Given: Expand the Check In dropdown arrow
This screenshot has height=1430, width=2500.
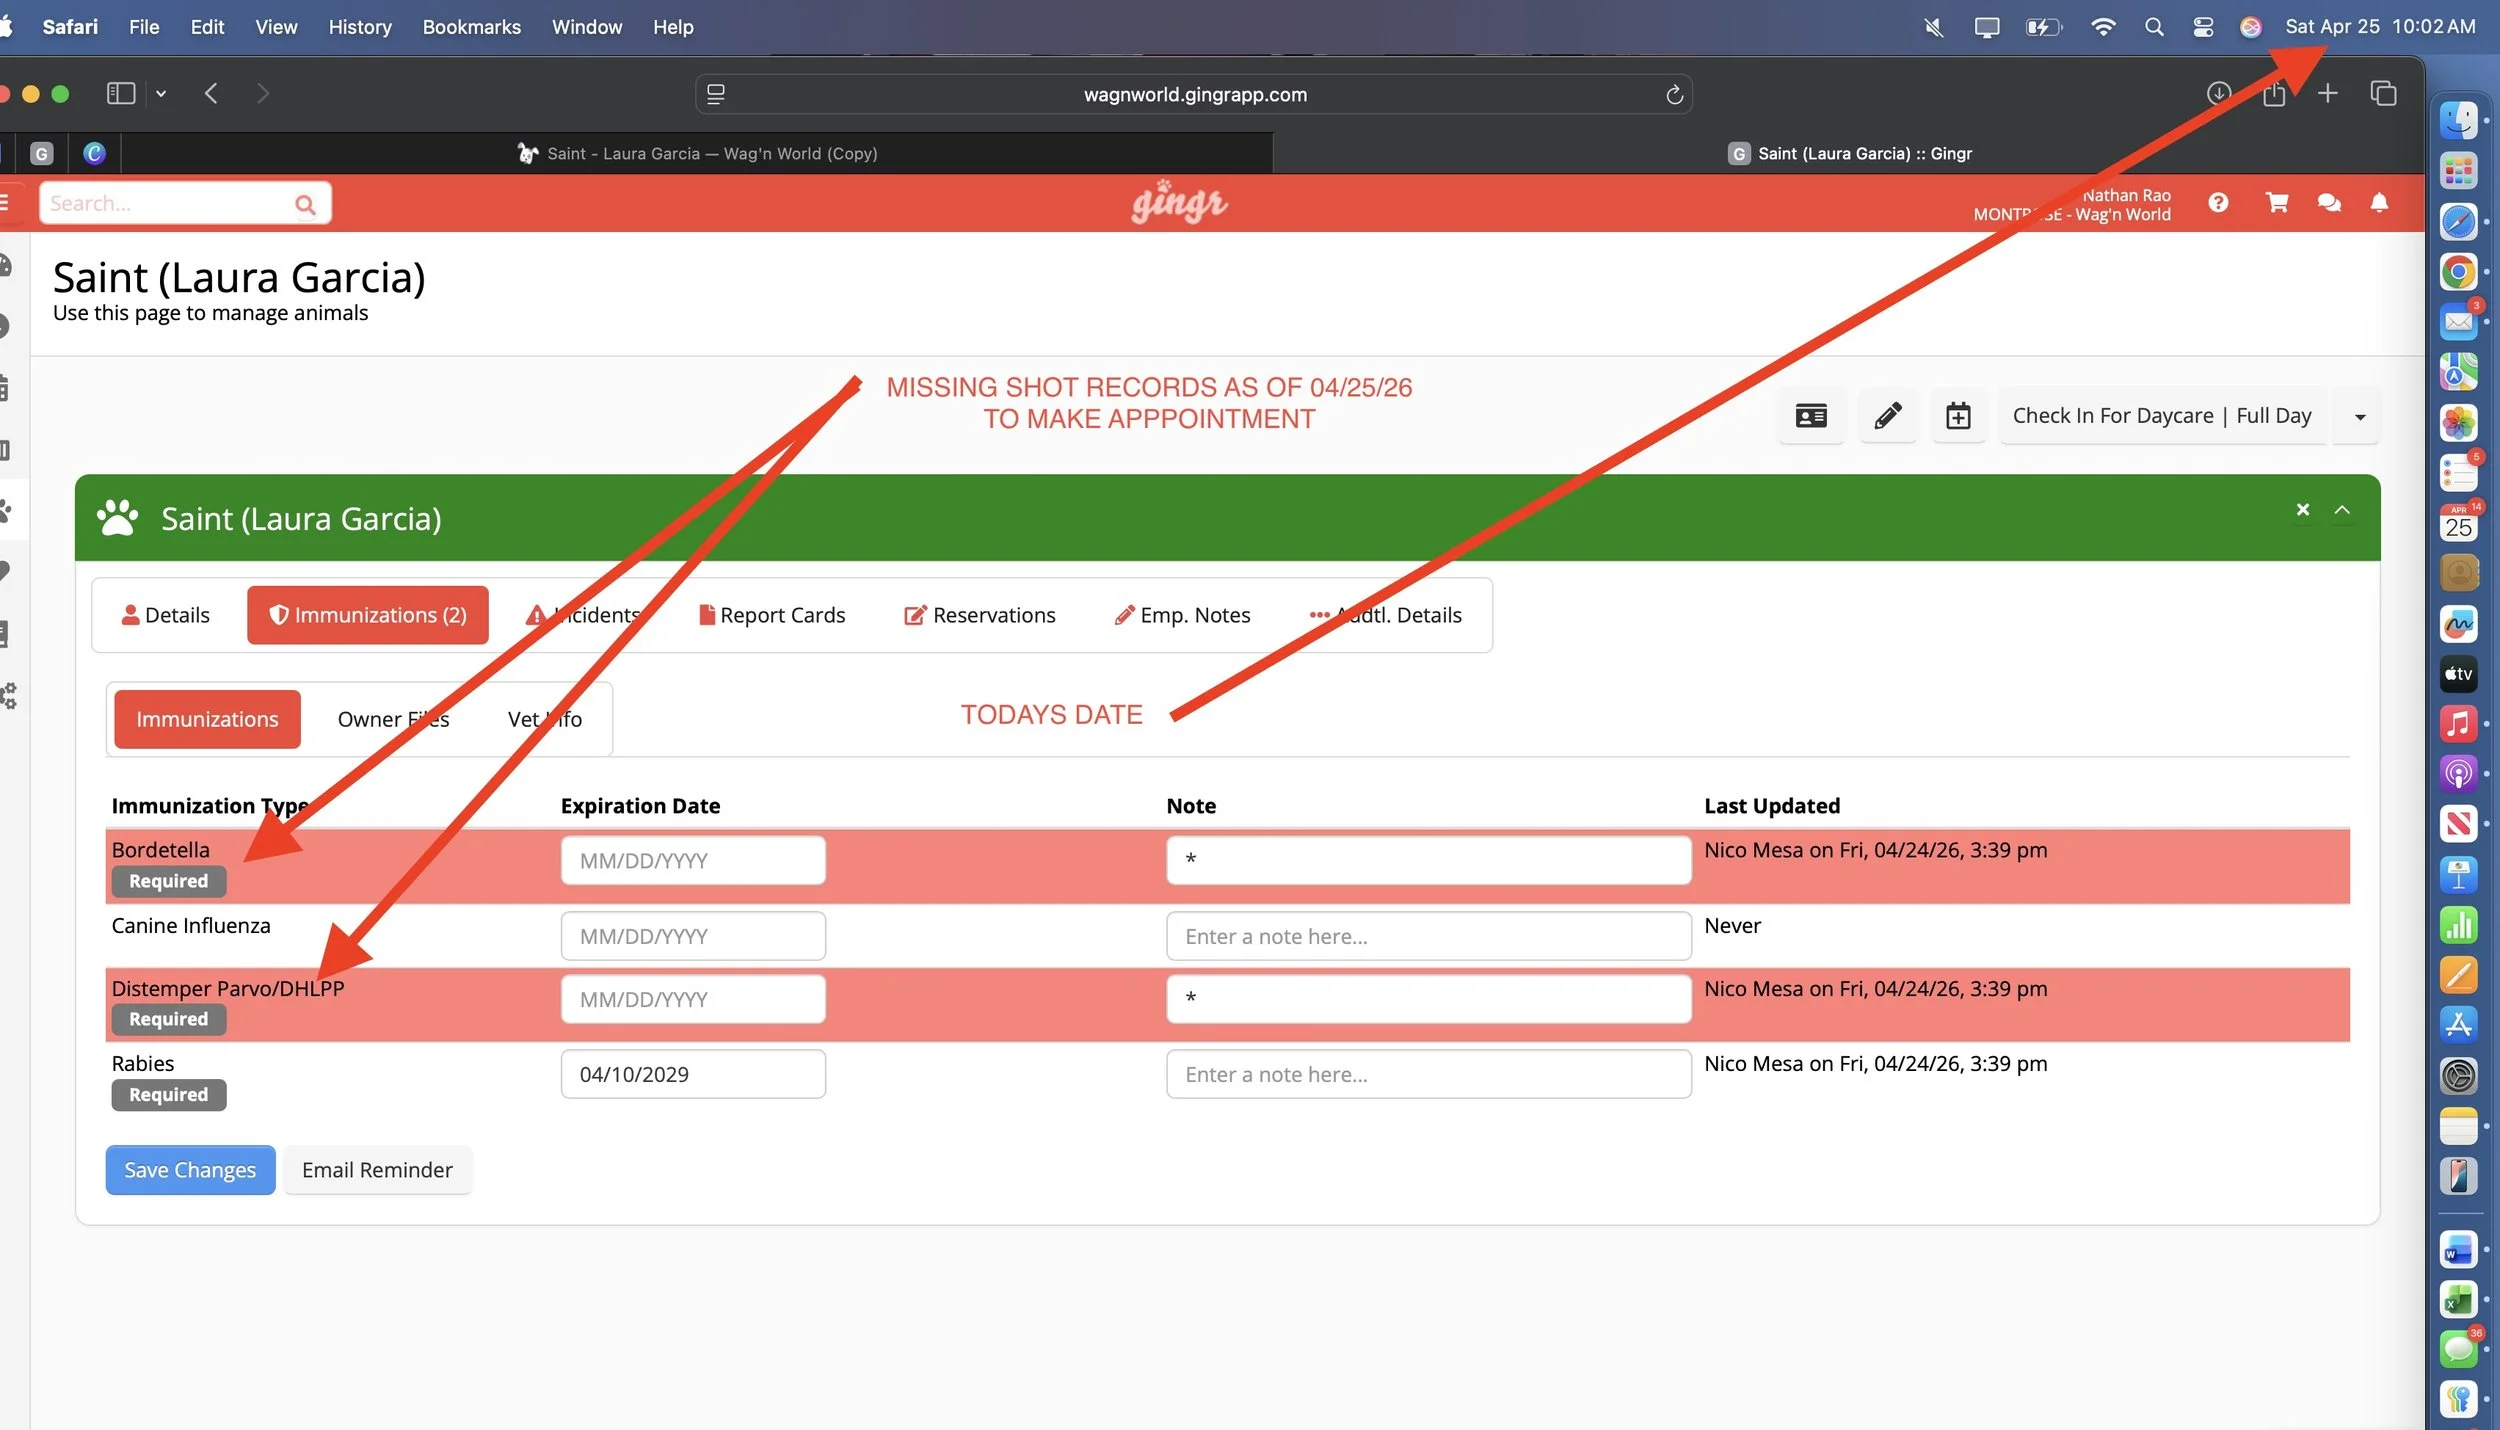Looking at the screenshot, I should click(2360, 417).
